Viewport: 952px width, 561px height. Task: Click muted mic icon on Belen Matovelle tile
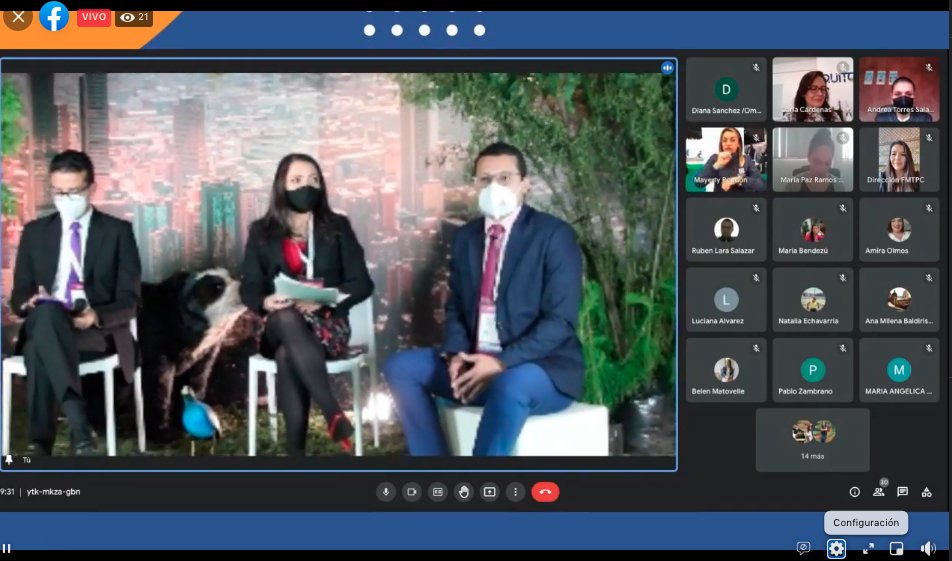click(756, 348)
